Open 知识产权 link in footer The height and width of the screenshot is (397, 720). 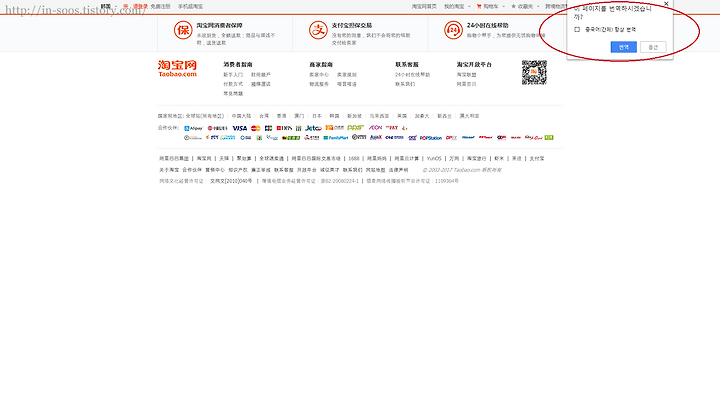pos(238,170)
